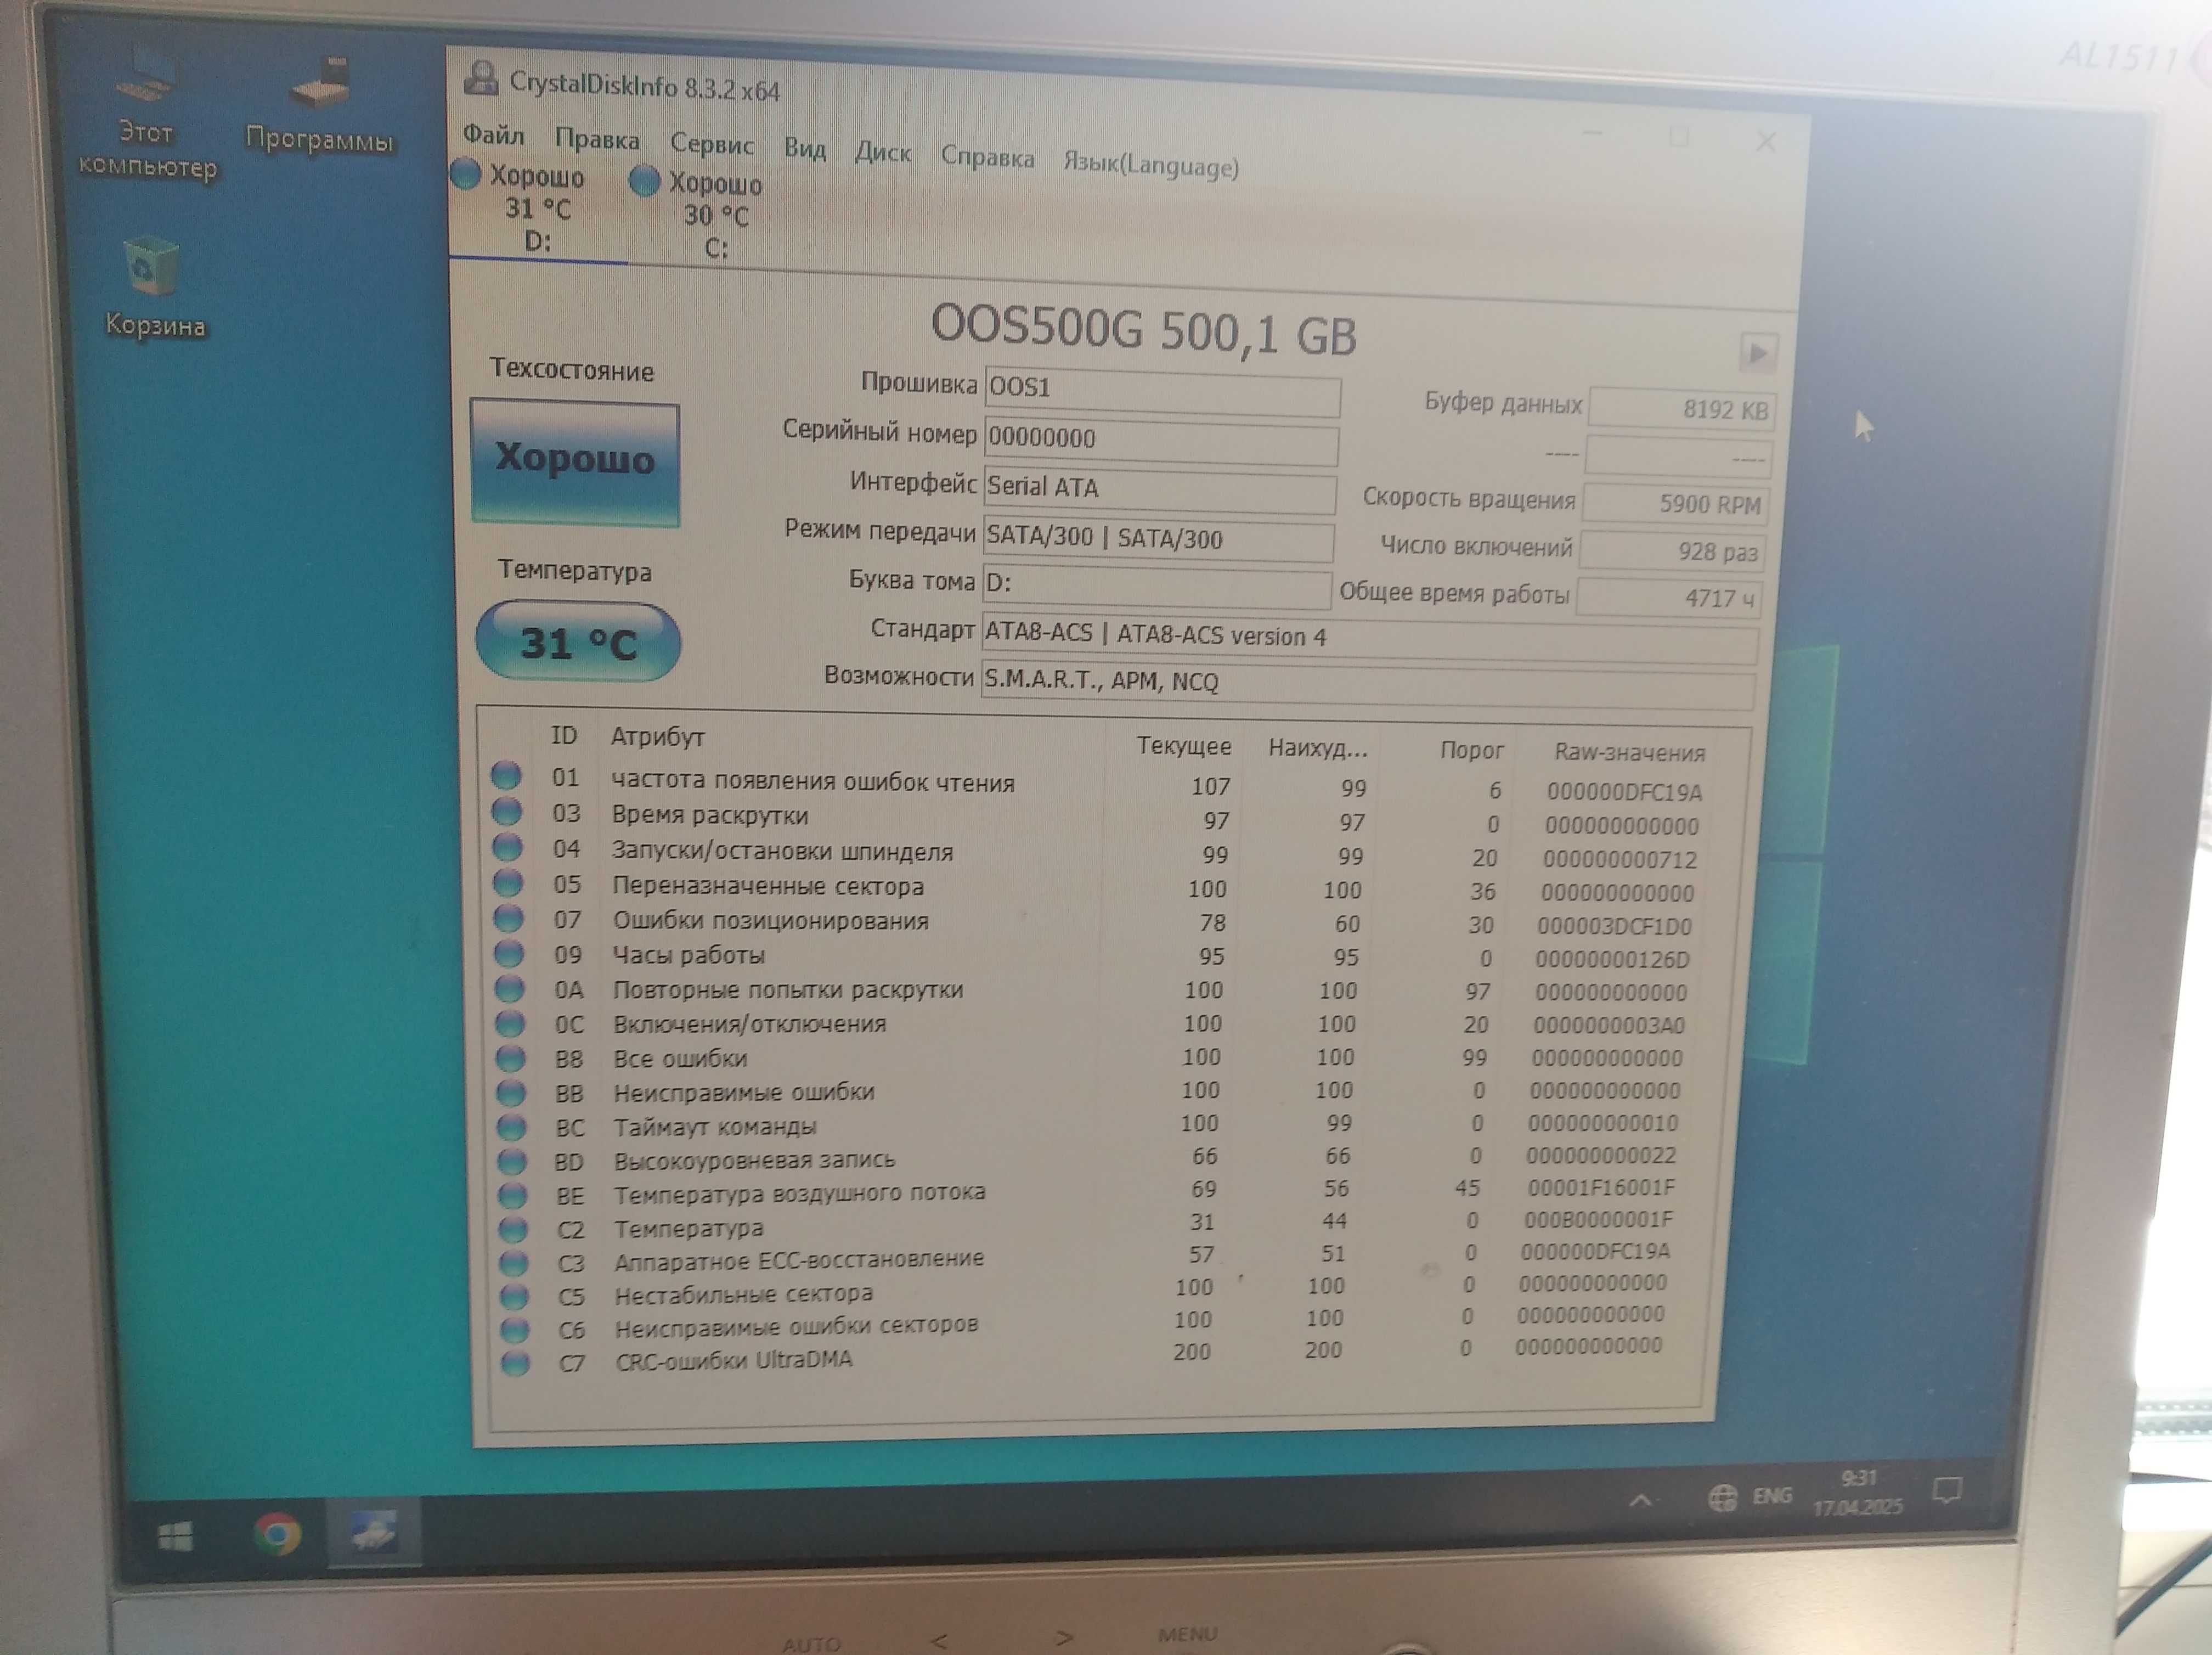Click status circle for attribute 01
Viewport: 2212px width, 1655px height.
tap(506, 776)
